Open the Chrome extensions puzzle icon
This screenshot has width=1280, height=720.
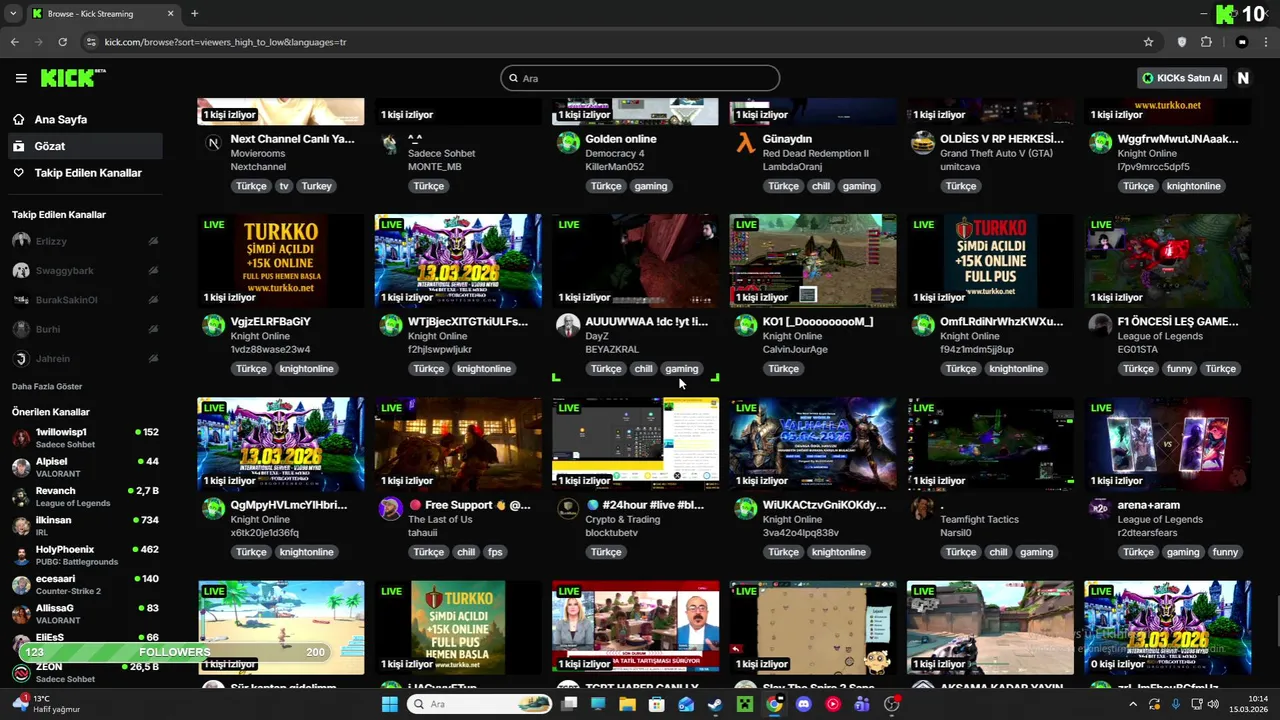pyautogui.click(x=1206, y=42)
